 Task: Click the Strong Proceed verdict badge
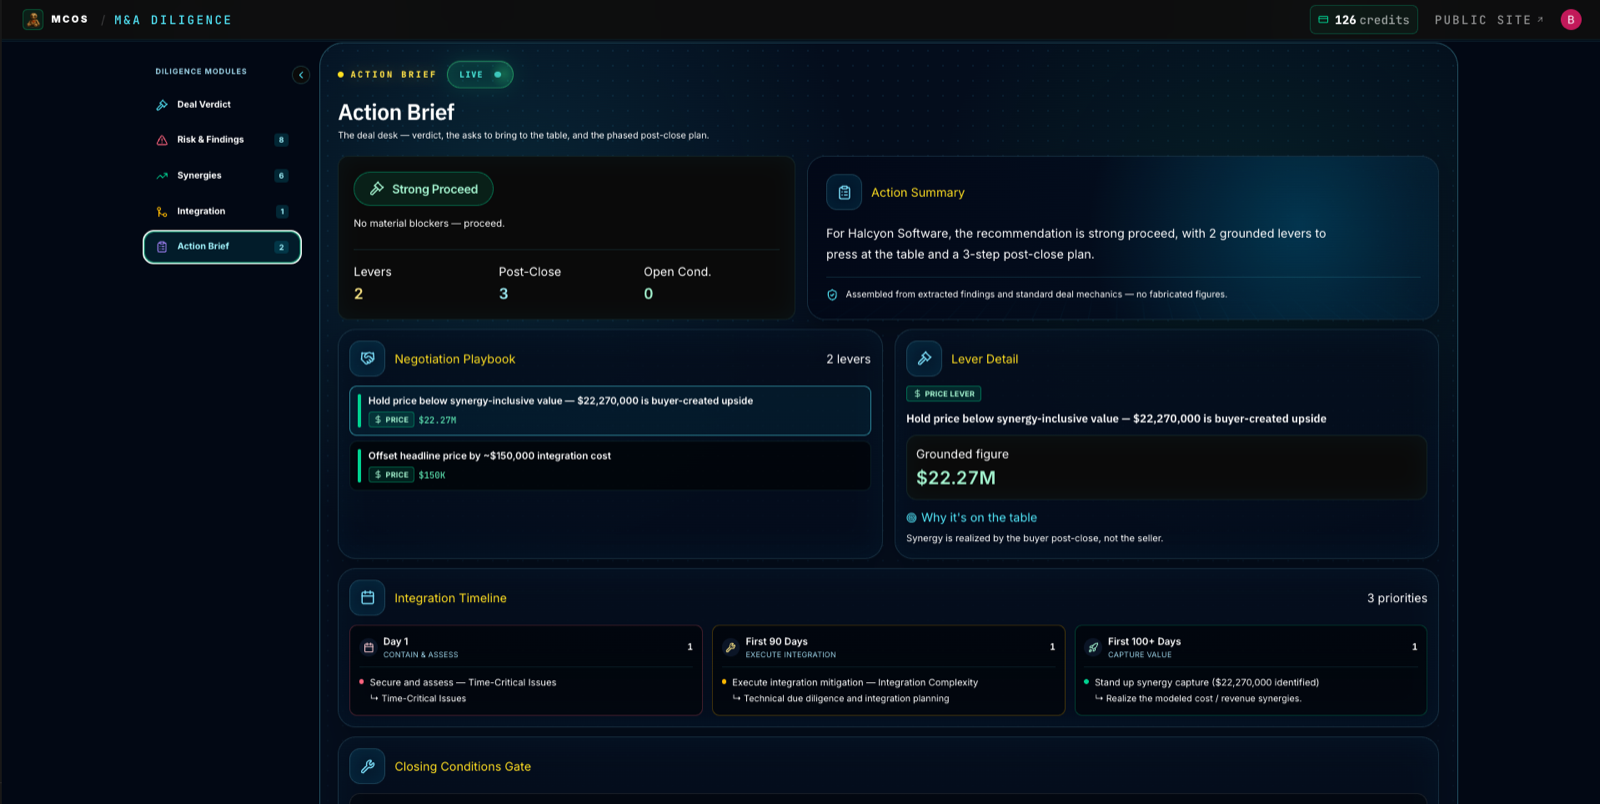click(423, 189)
